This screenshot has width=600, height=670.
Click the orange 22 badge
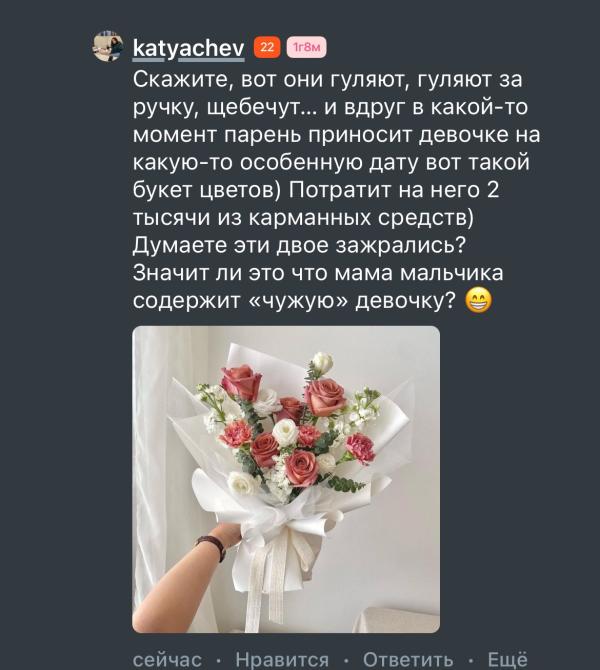pos(267,47)
